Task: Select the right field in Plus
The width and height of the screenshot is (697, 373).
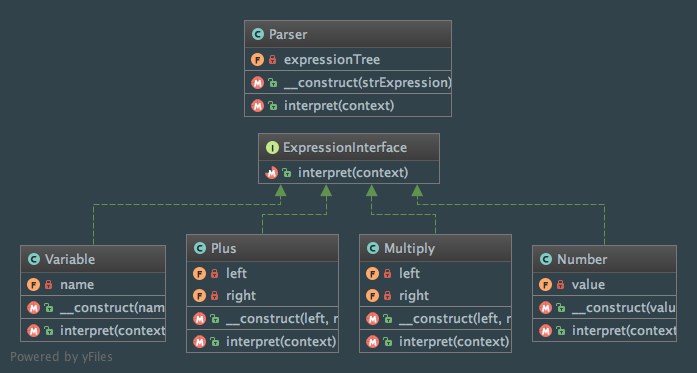Action: click(x=262, y=295)
